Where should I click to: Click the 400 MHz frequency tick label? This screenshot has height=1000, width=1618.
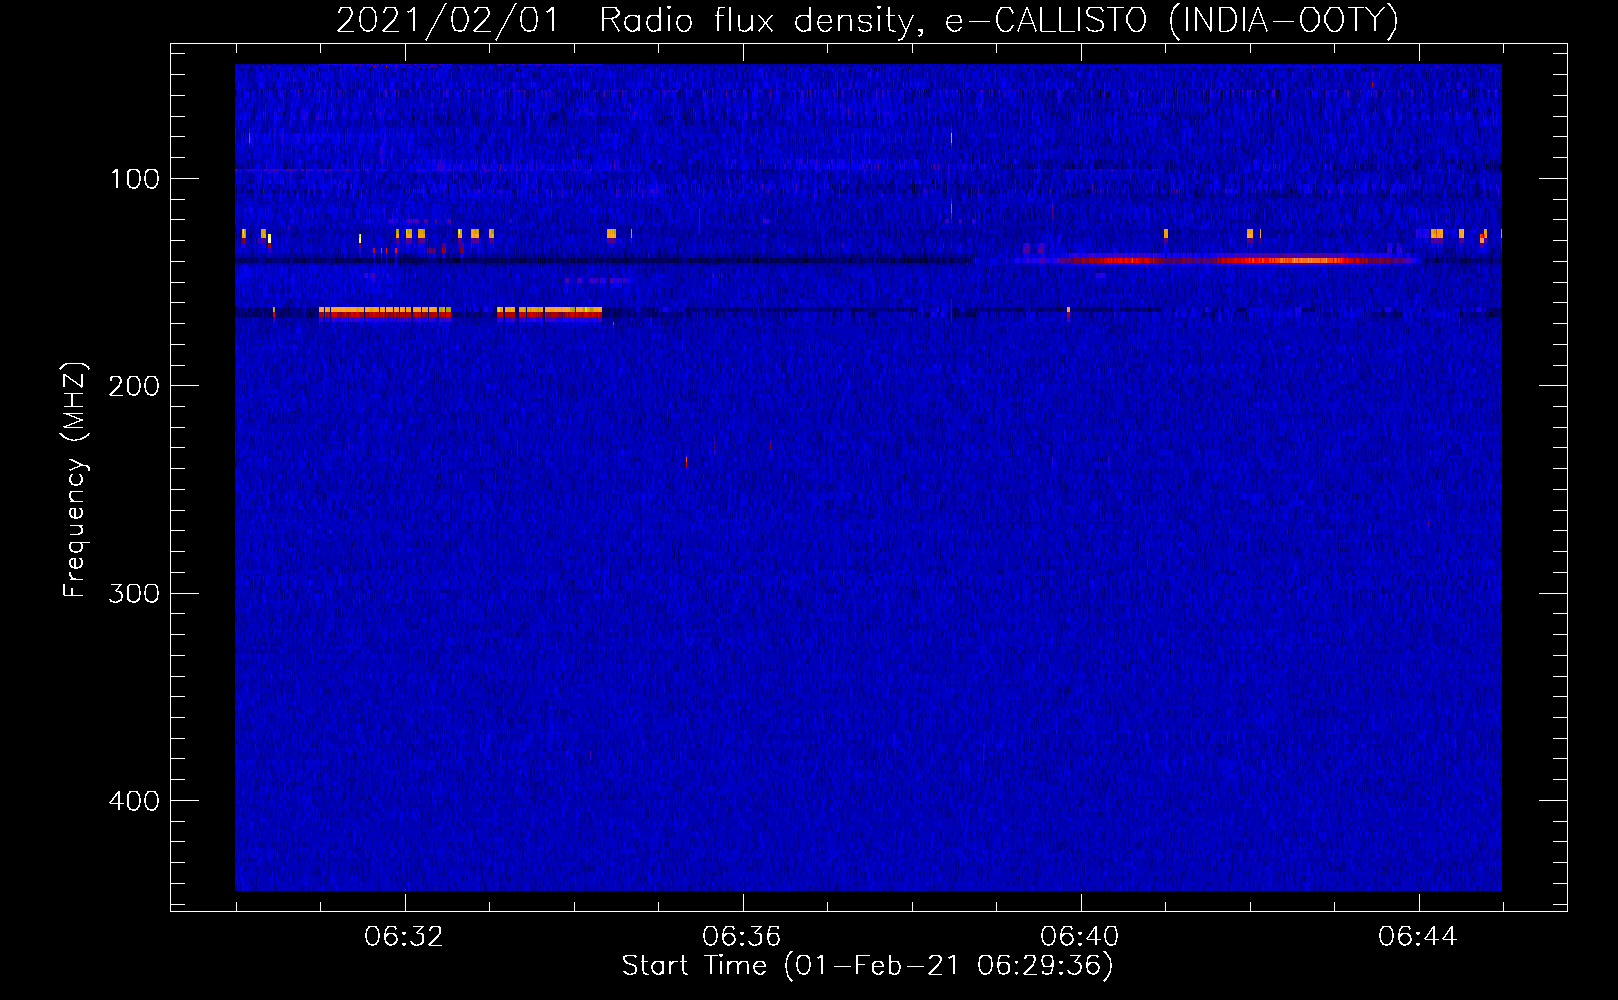click(x=135, y=801)
